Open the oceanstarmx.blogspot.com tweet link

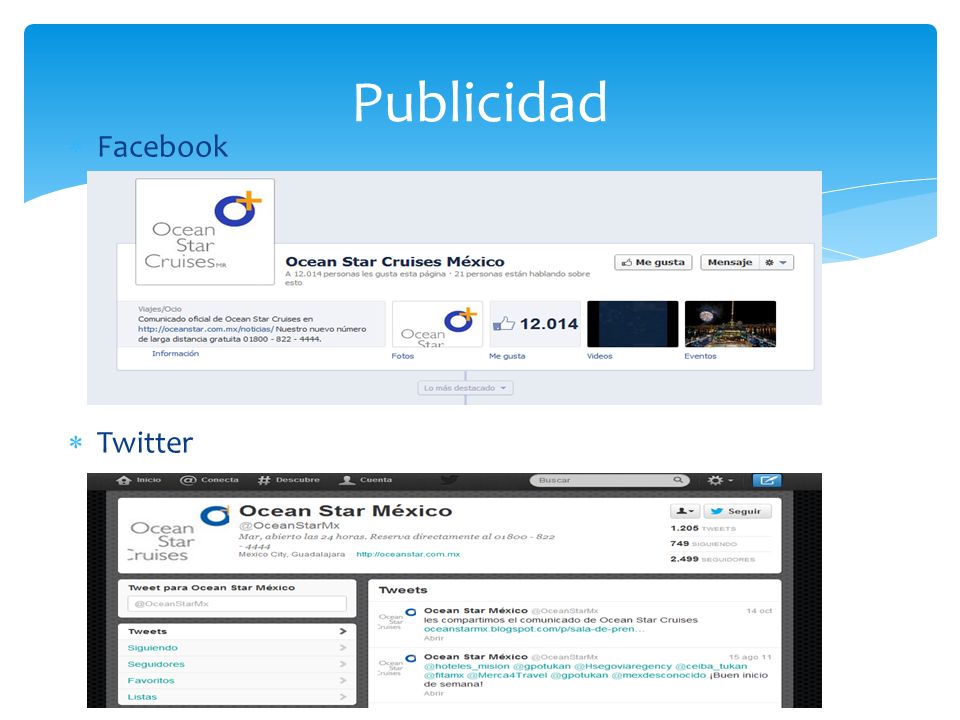pyautogui.click(x=534, y=629)
